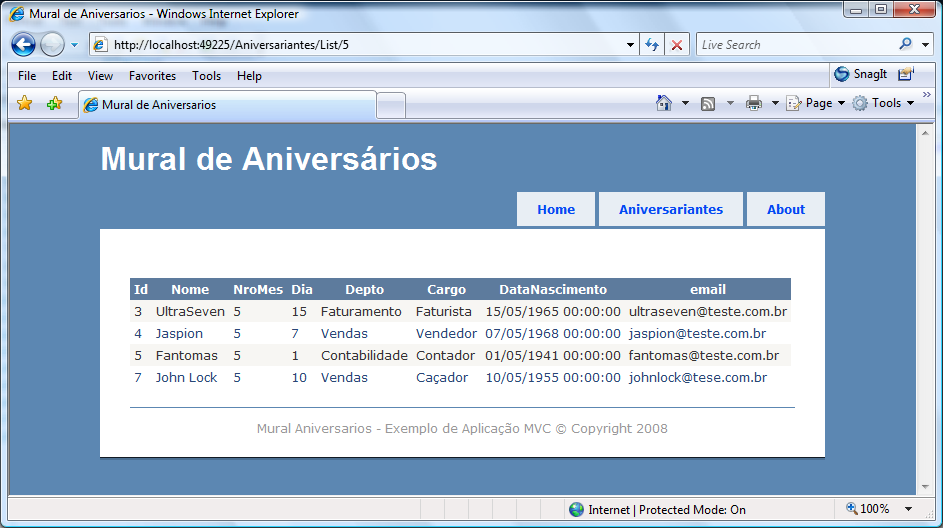The image size is (943, 528).
Task: Expand the zoom level dropdown arrow
Action: 908,509
